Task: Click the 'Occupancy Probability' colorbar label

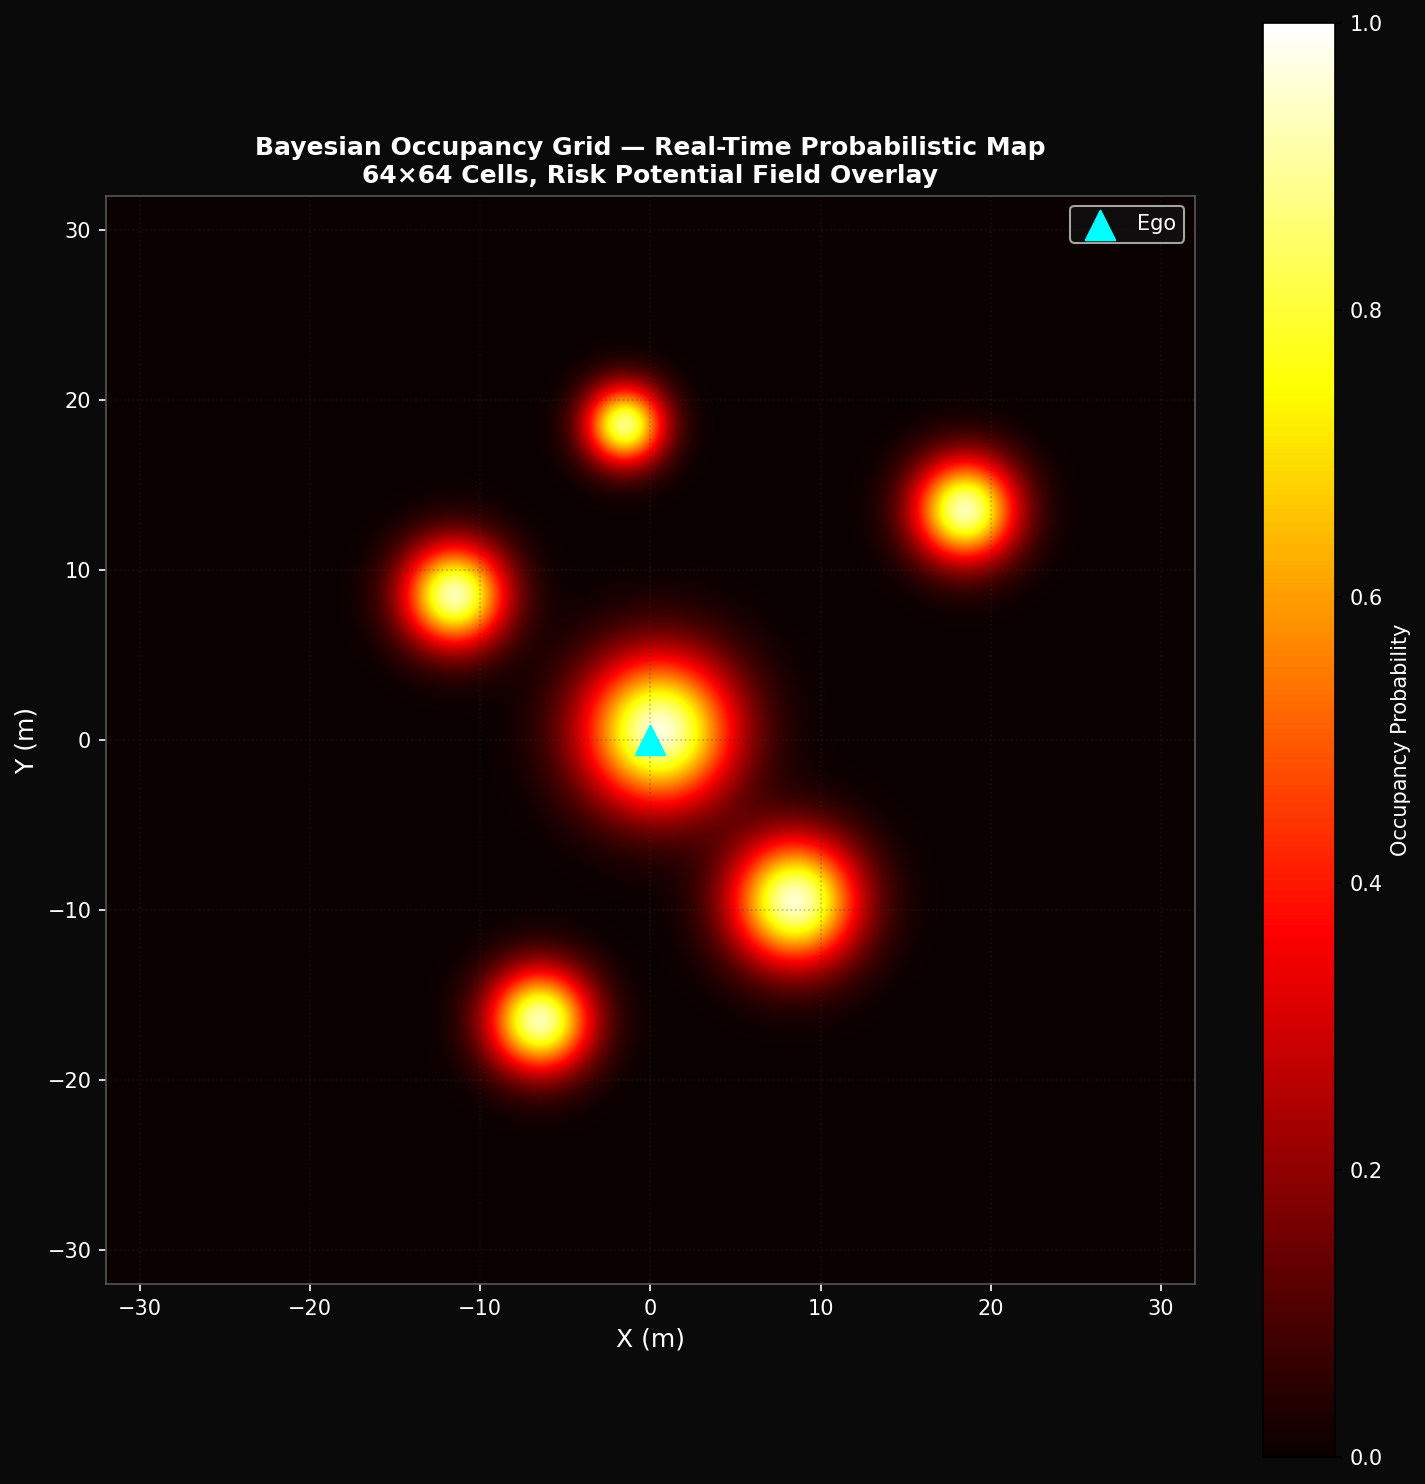Action: point(1399,740)
